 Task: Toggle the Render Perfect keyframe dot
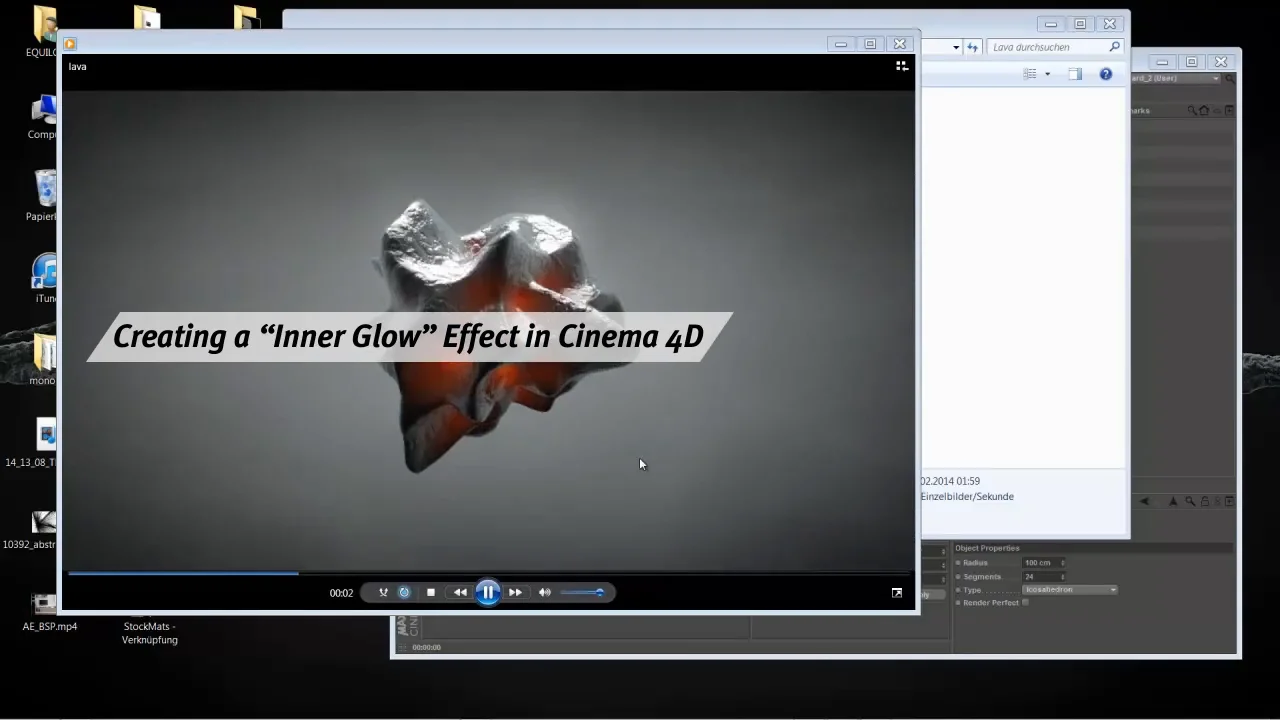point(958,603)
